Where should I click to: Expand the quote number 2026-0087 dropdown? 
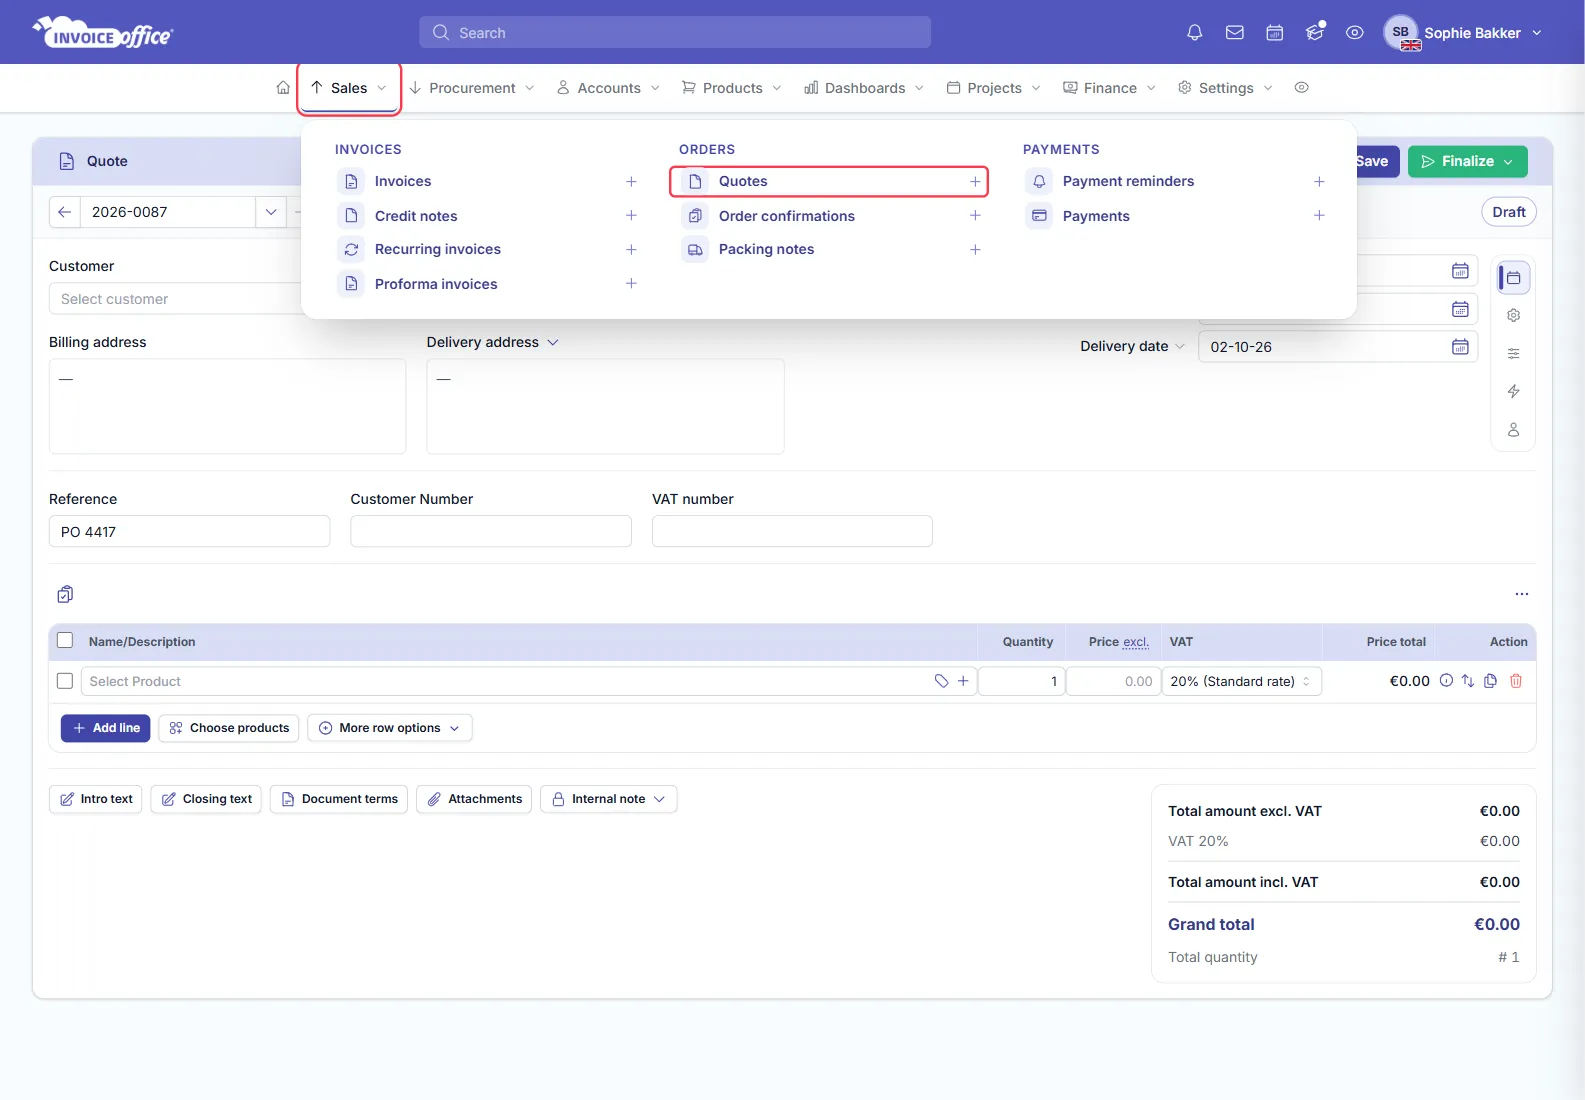coord(271,212)
